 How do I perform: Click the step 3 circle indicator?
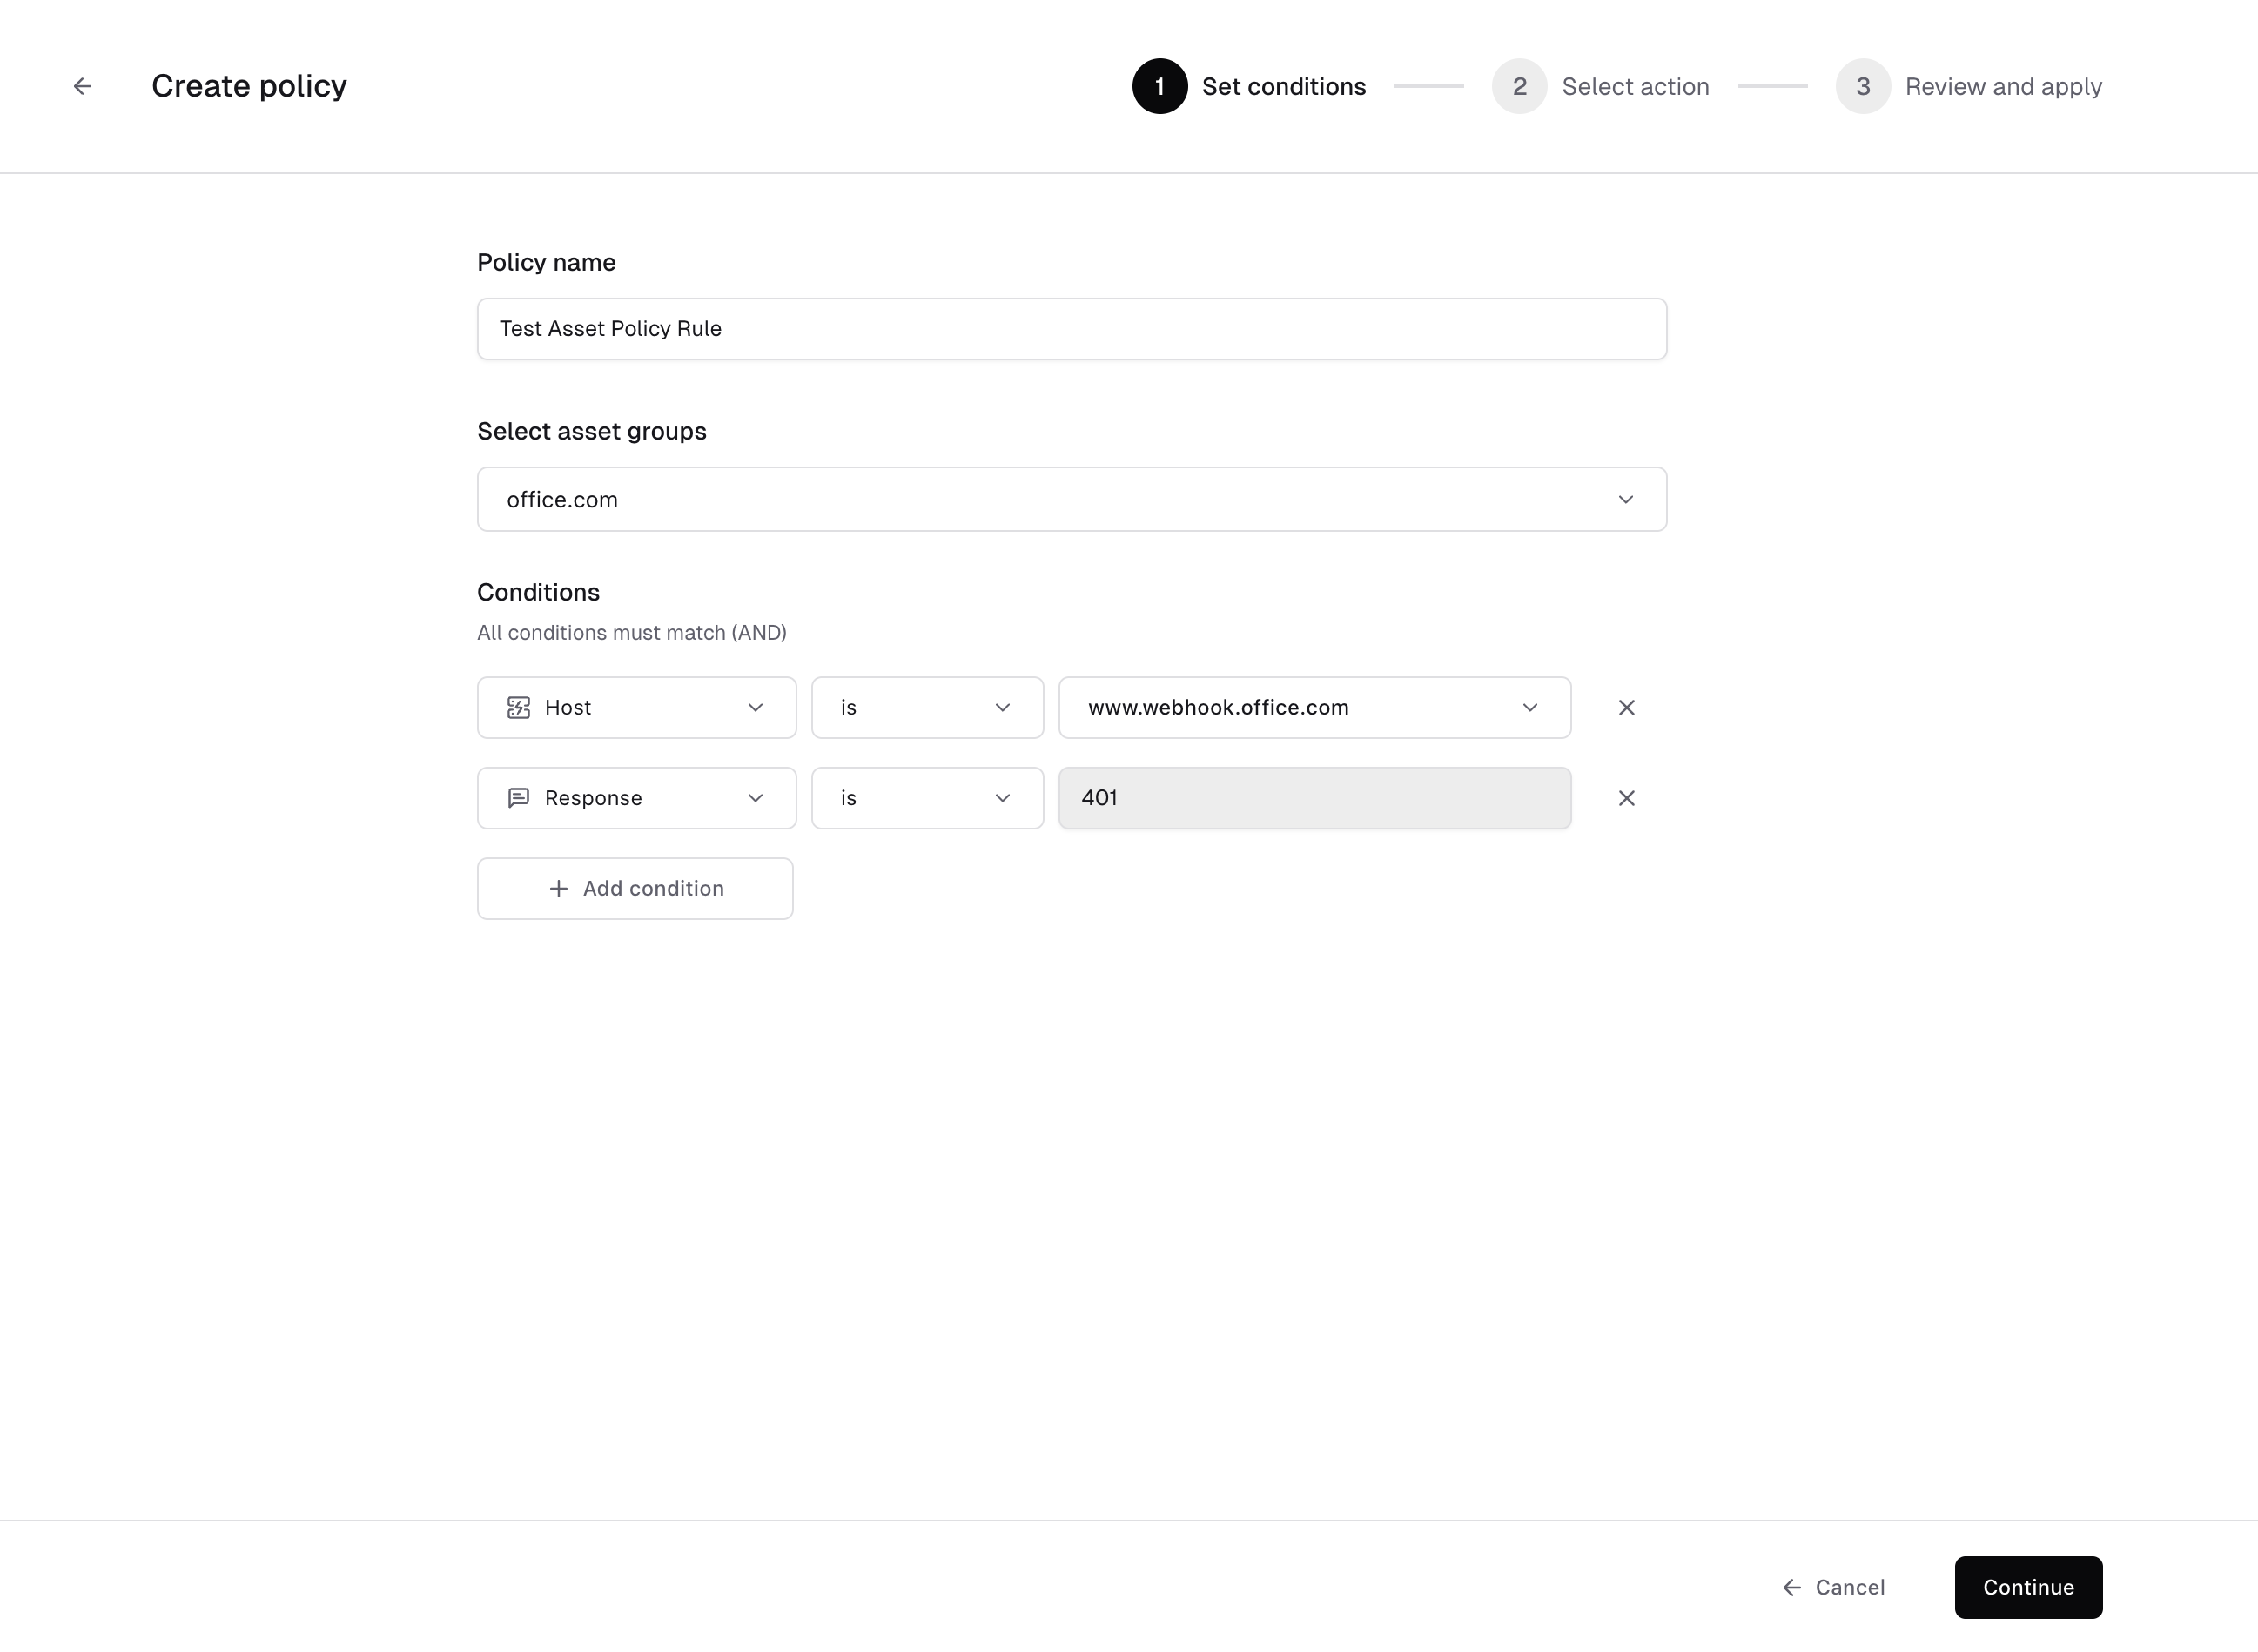click(x=1862, y=87)
